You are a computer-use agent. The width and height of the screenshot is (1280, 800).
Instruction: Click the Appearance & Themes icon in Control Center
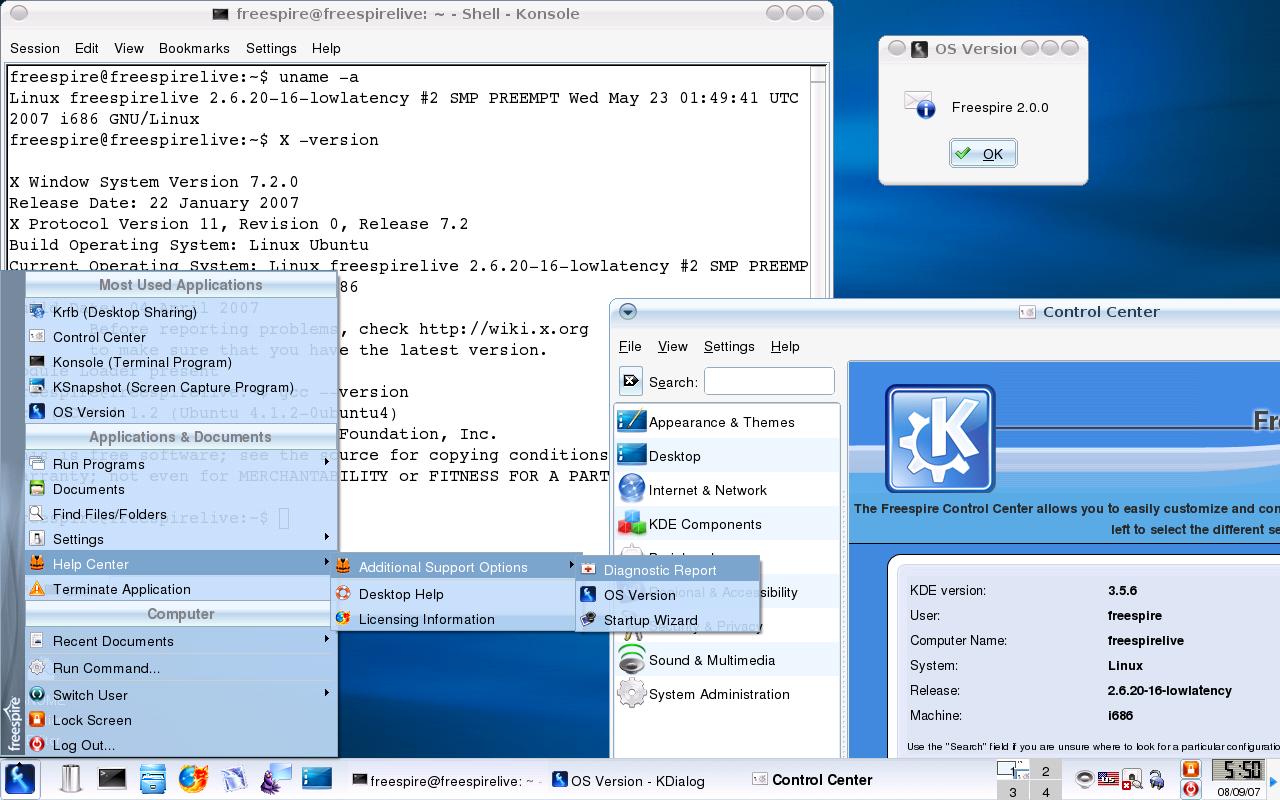pos(632,421)
